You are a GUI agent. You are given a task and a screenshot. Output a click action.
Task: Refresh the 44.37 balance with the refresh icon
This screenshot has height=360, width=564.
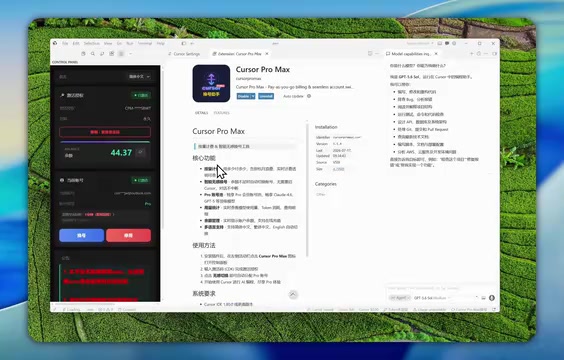click(141, 152)
